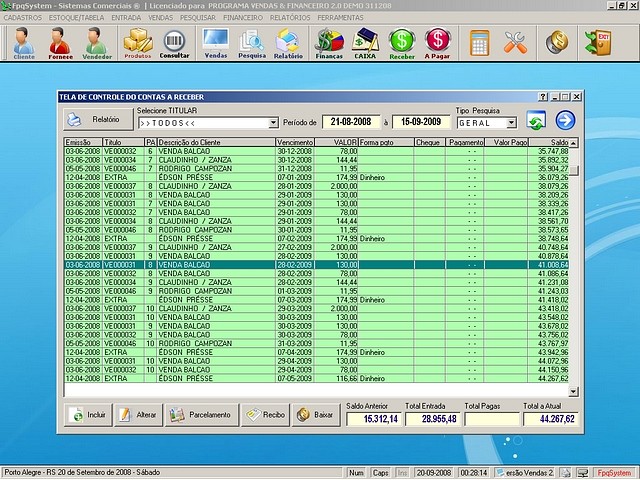The image size is (640, 480).
Task: Click the Parcelamento button
Action: coord(202,414)
